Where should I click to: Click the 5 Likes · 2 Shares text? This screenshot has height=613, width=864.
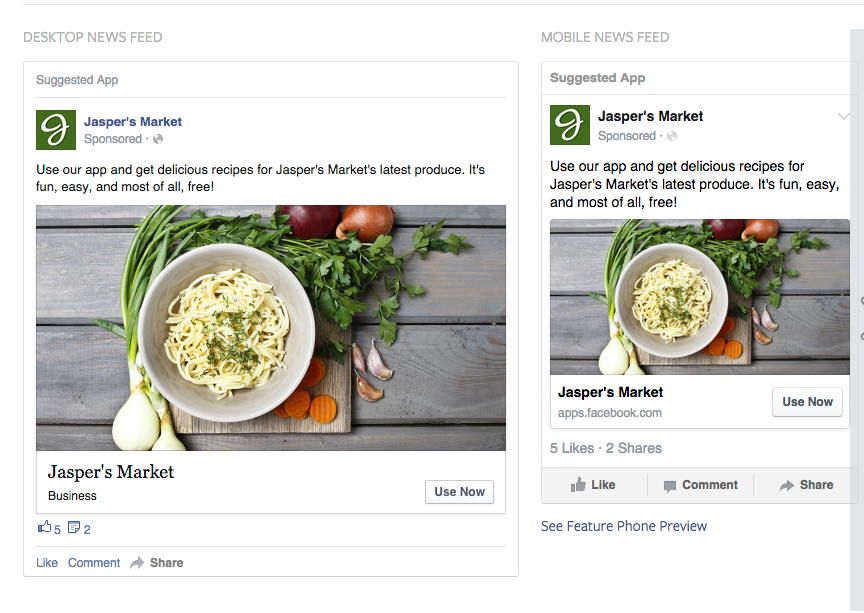603,448
